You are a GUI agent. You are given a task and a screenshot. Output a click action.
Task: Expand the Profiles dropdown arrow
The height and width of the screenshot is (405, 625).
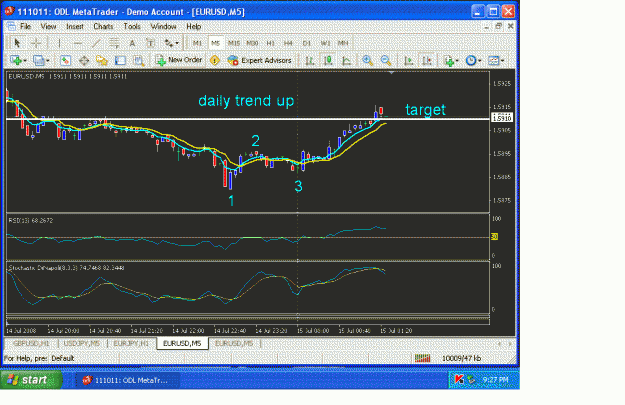coord(47,61)
